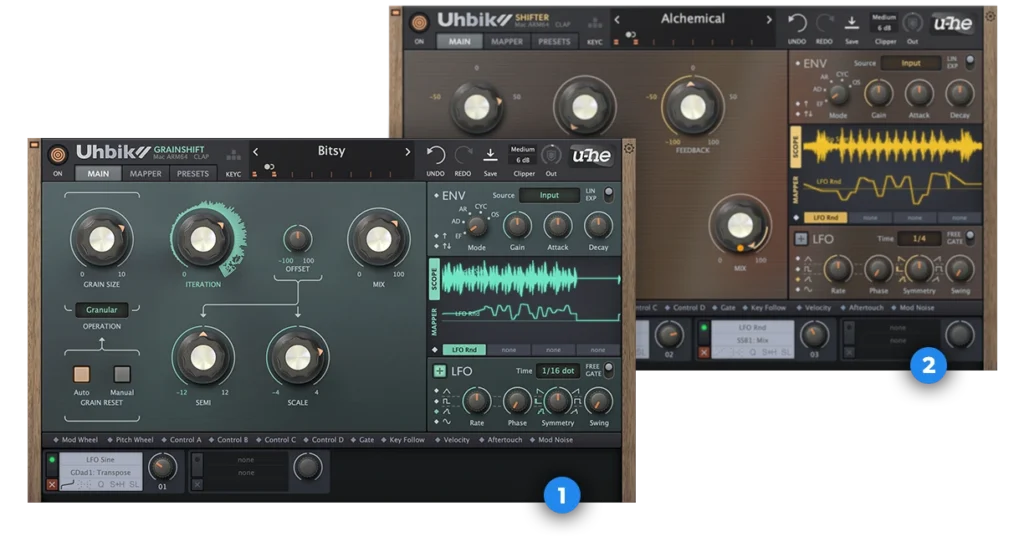Image resolution: width=1024 pixels, height=552 pixels.
Task: Click the GRAIN SIZE knob
Action: click(x=101, y=239)
